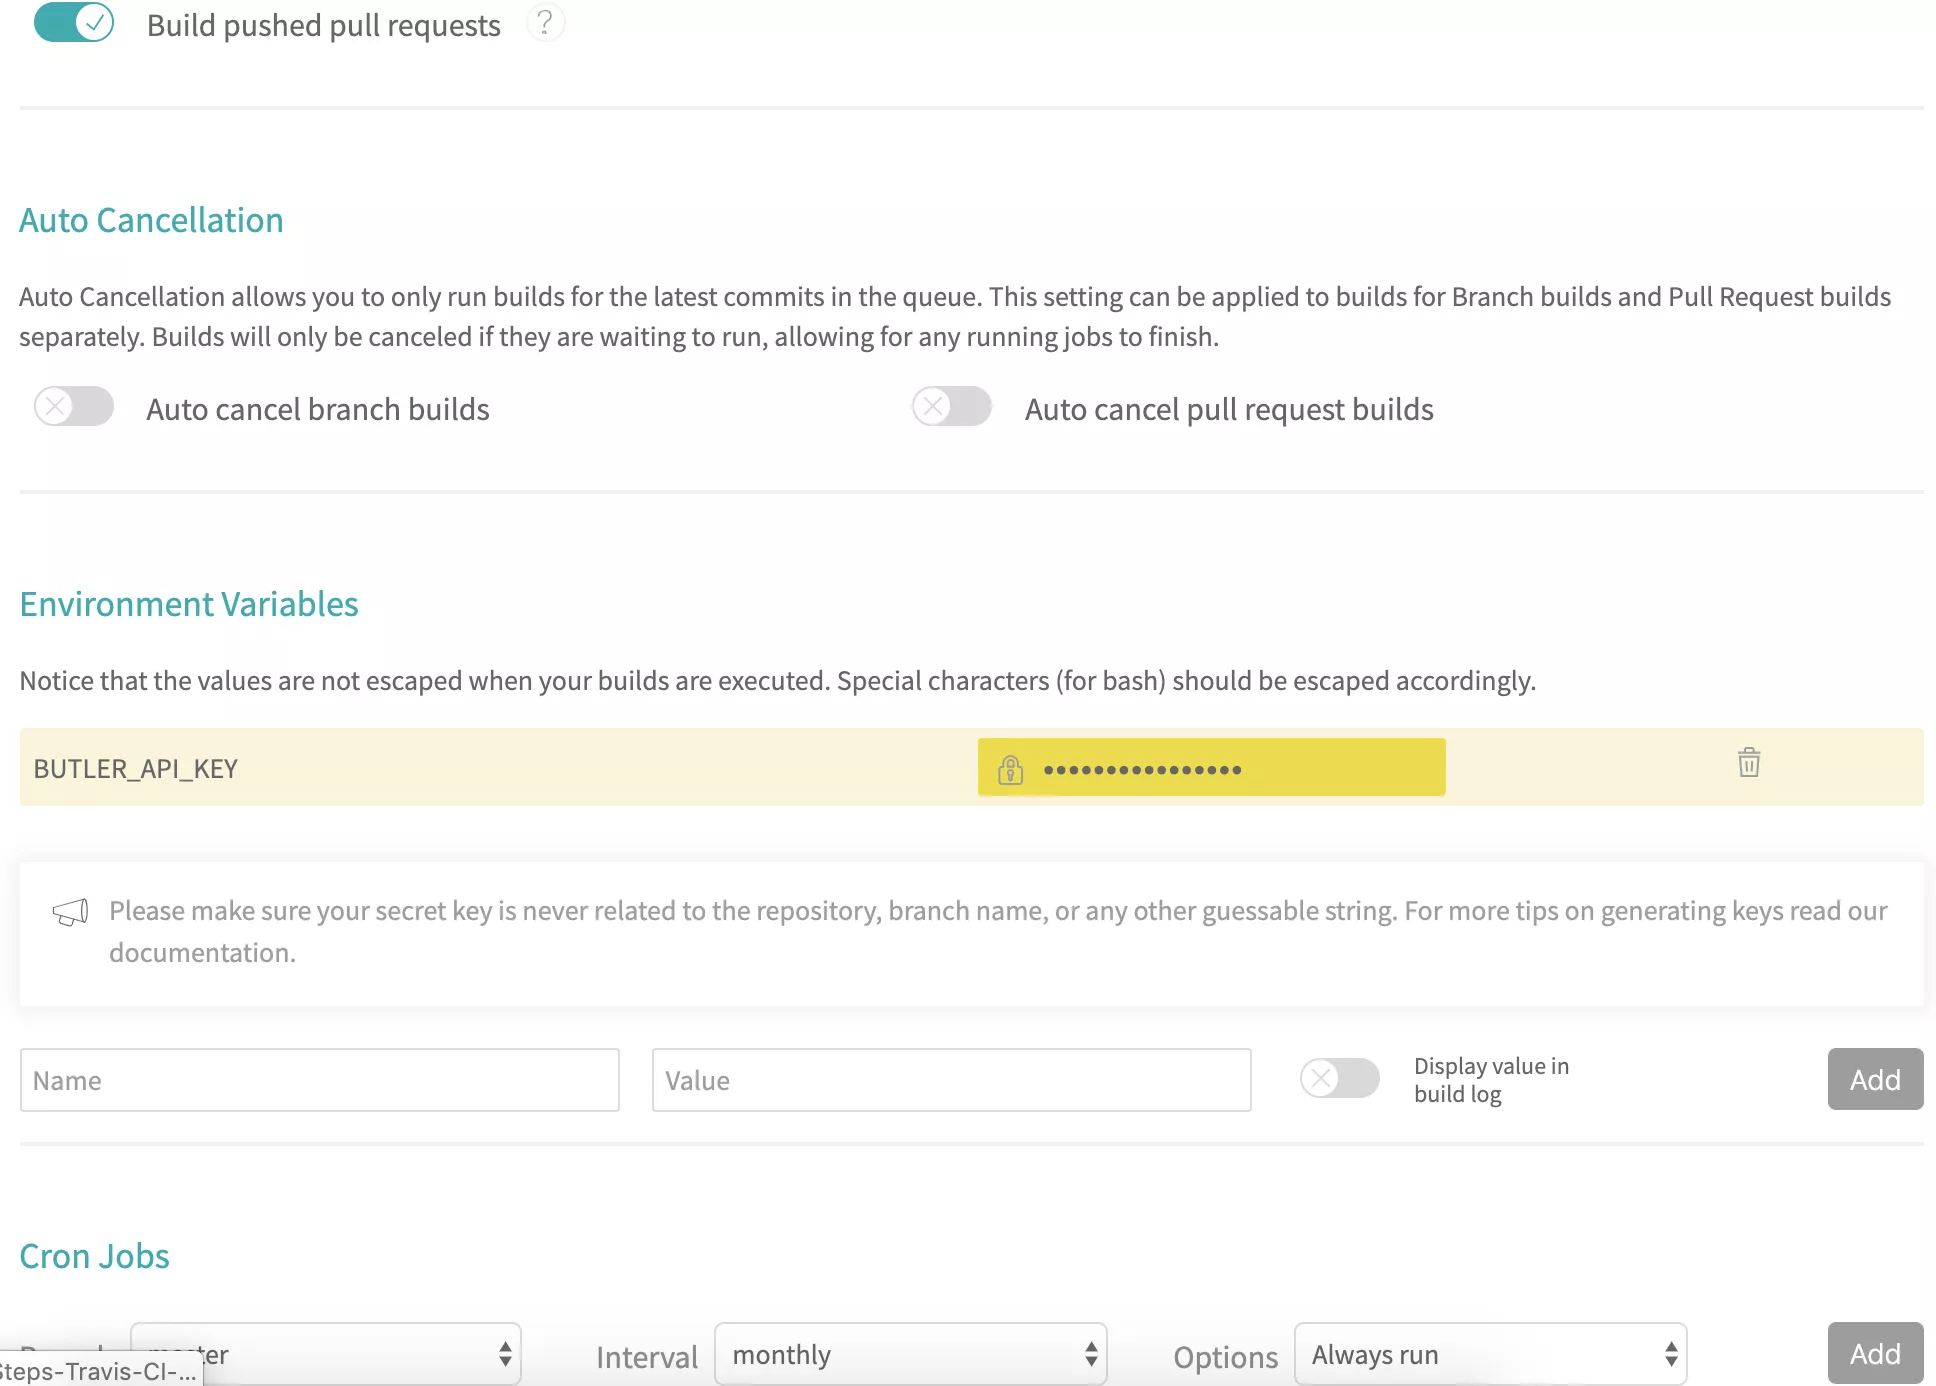Enable Auto cancel pull request builds
The image size is (1936, 1386).
click(x=951, y=406)
